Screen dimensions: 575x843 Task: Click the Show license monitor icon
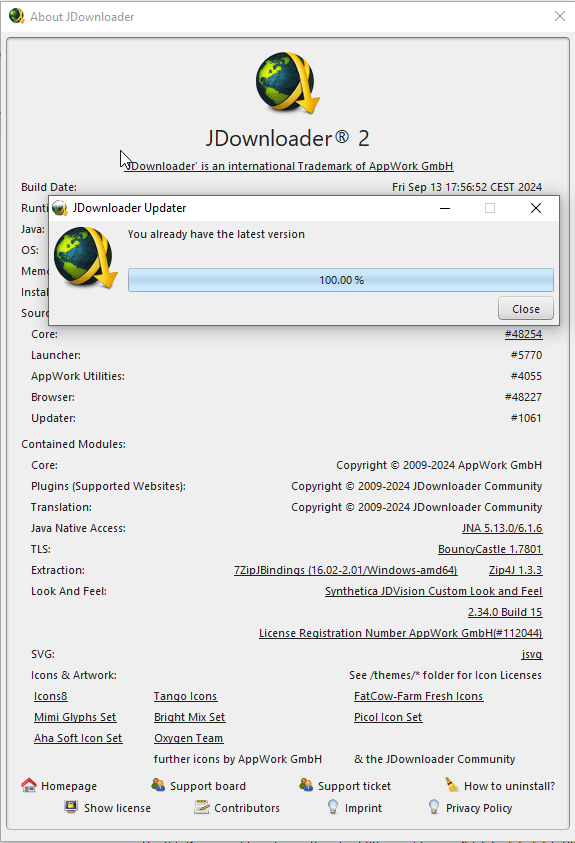pos(71,807)
